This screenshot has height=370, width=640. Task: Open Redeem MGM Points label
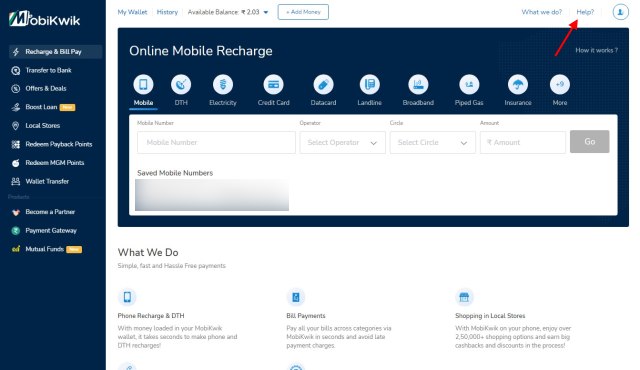[x=55, y=162]
